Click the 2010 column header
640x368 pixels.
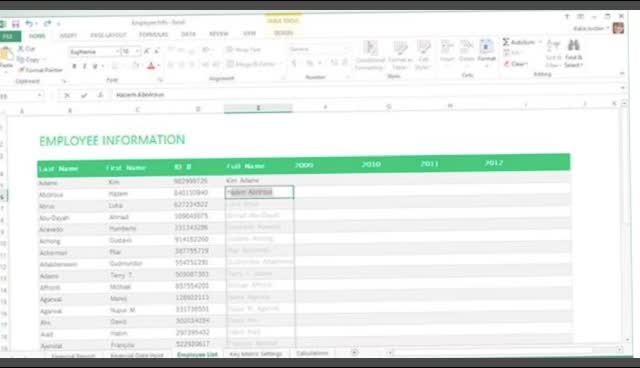tap(371, 164)
